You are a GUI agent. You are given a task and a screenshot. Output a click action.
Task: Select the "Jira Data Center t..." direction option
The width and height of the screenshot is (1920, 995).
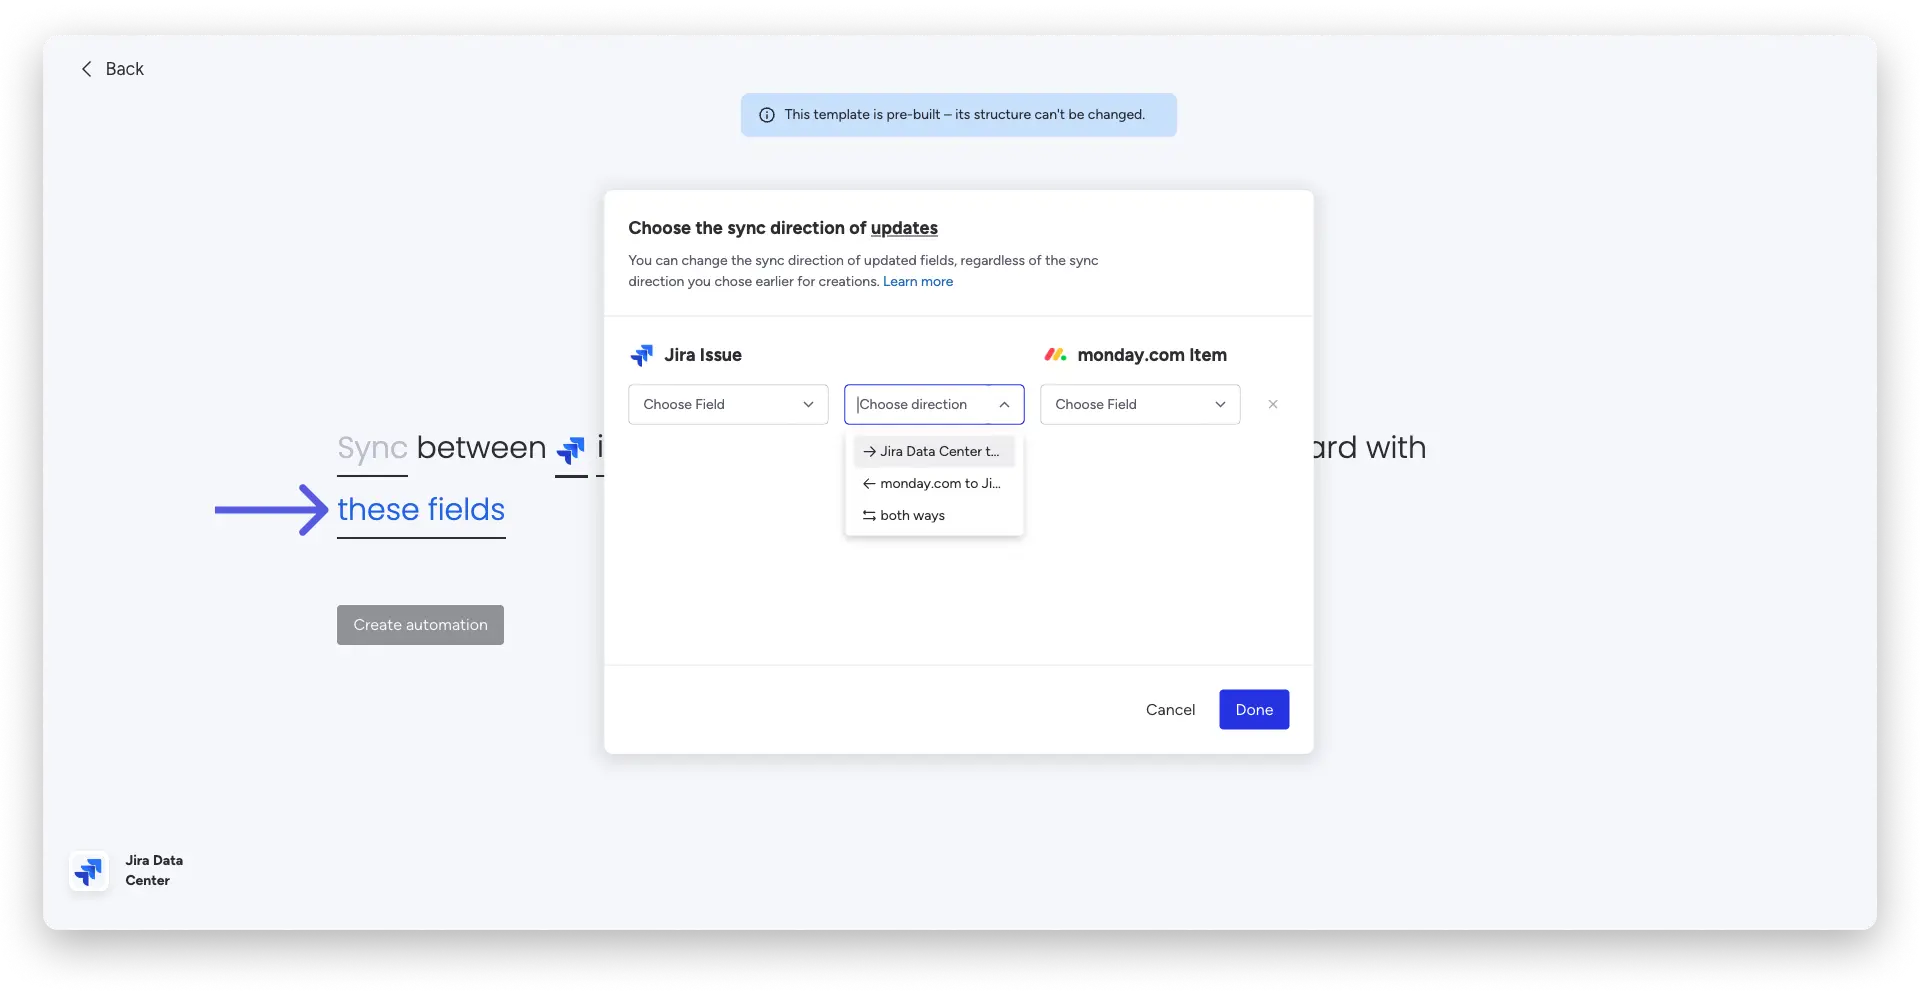tap(934, 451)
